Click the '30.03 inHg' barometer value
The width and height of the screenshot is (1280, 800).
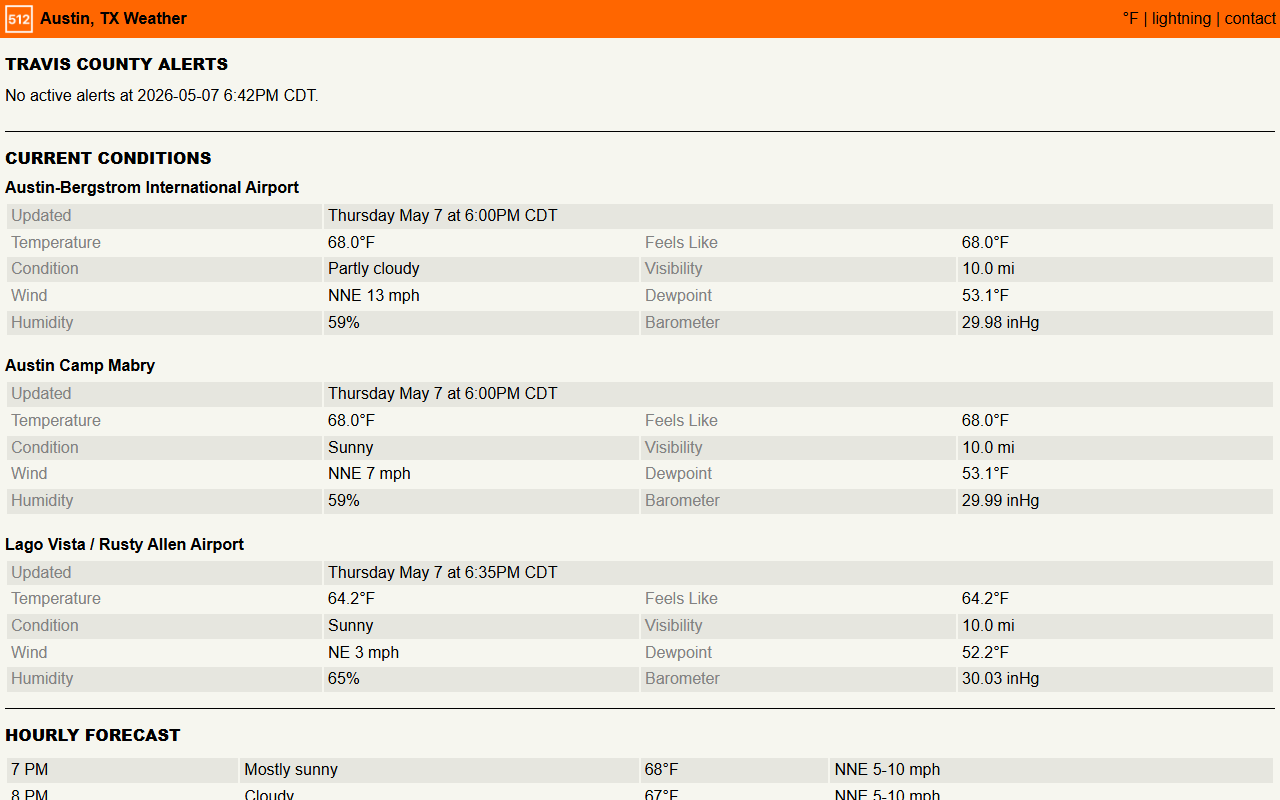(x=1000, y=678)
